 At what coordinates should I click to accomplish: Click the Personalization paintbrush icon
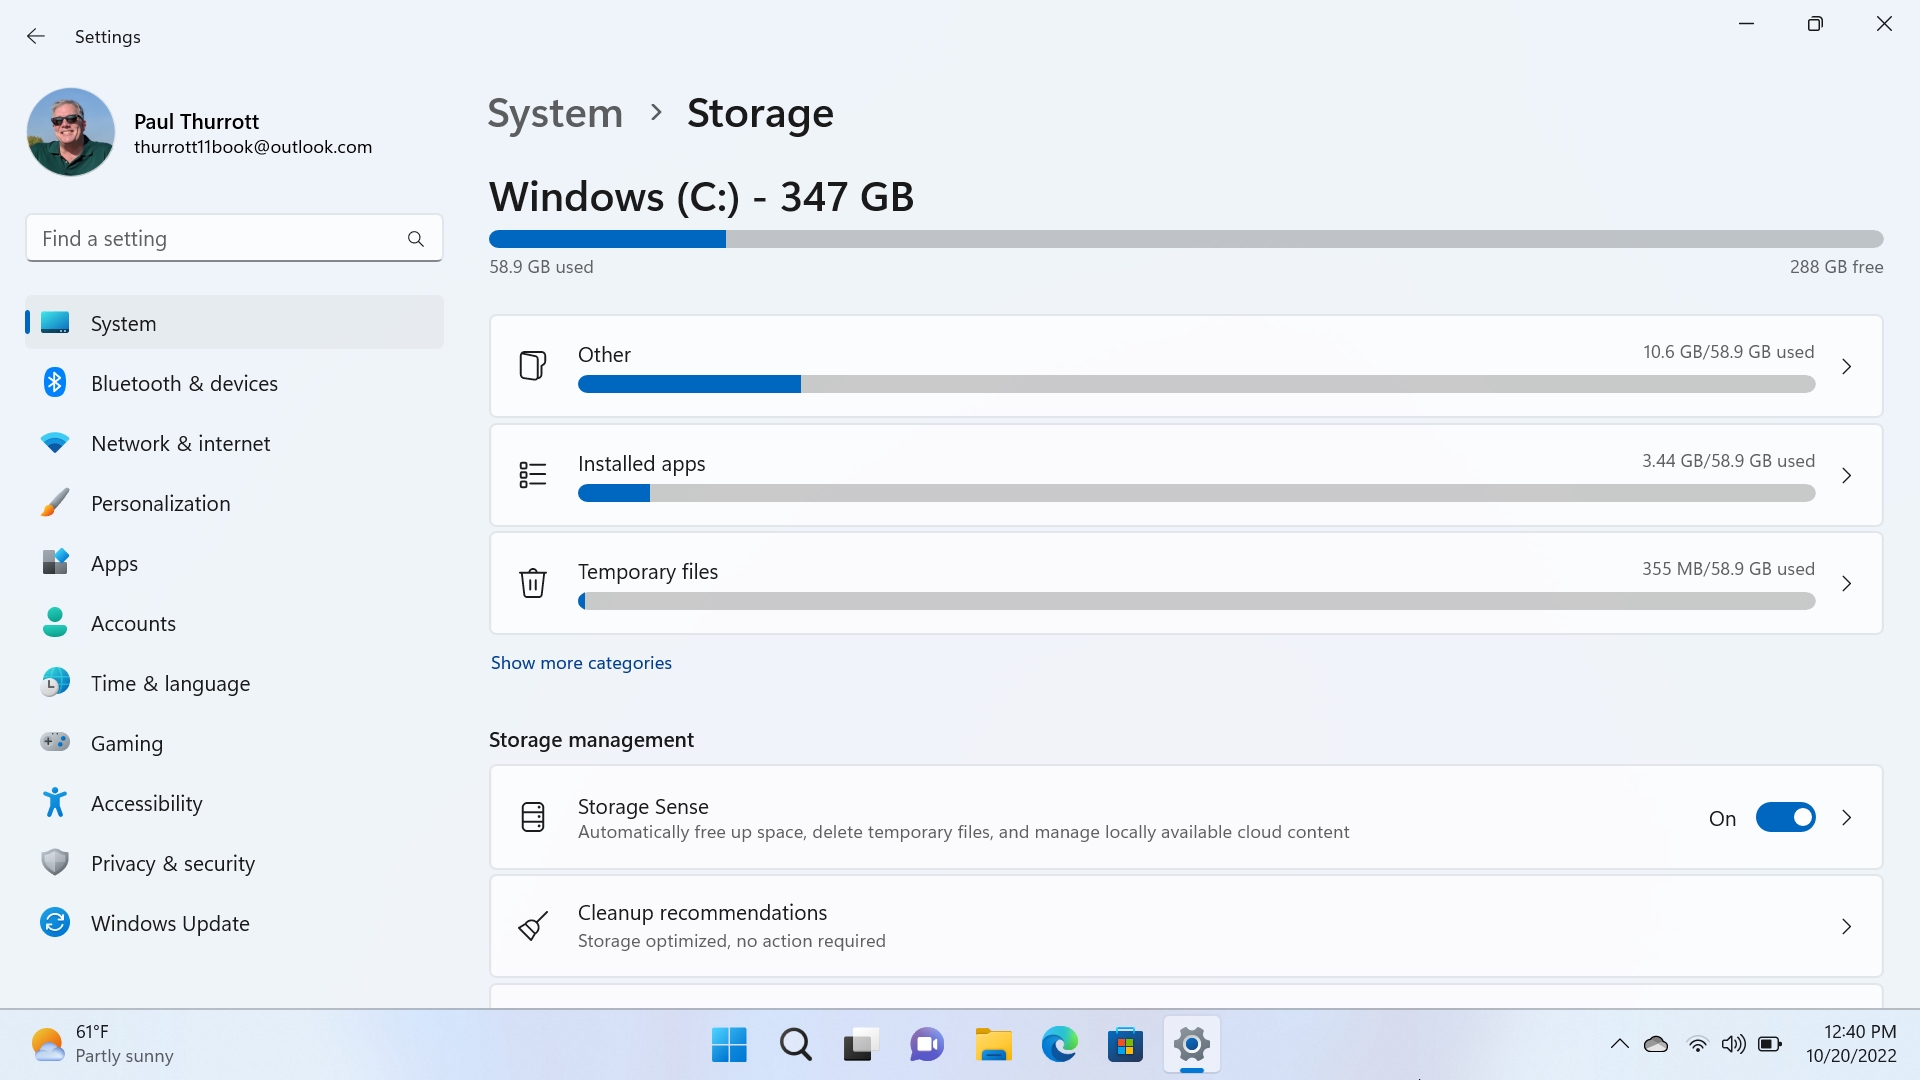(55, 503)
